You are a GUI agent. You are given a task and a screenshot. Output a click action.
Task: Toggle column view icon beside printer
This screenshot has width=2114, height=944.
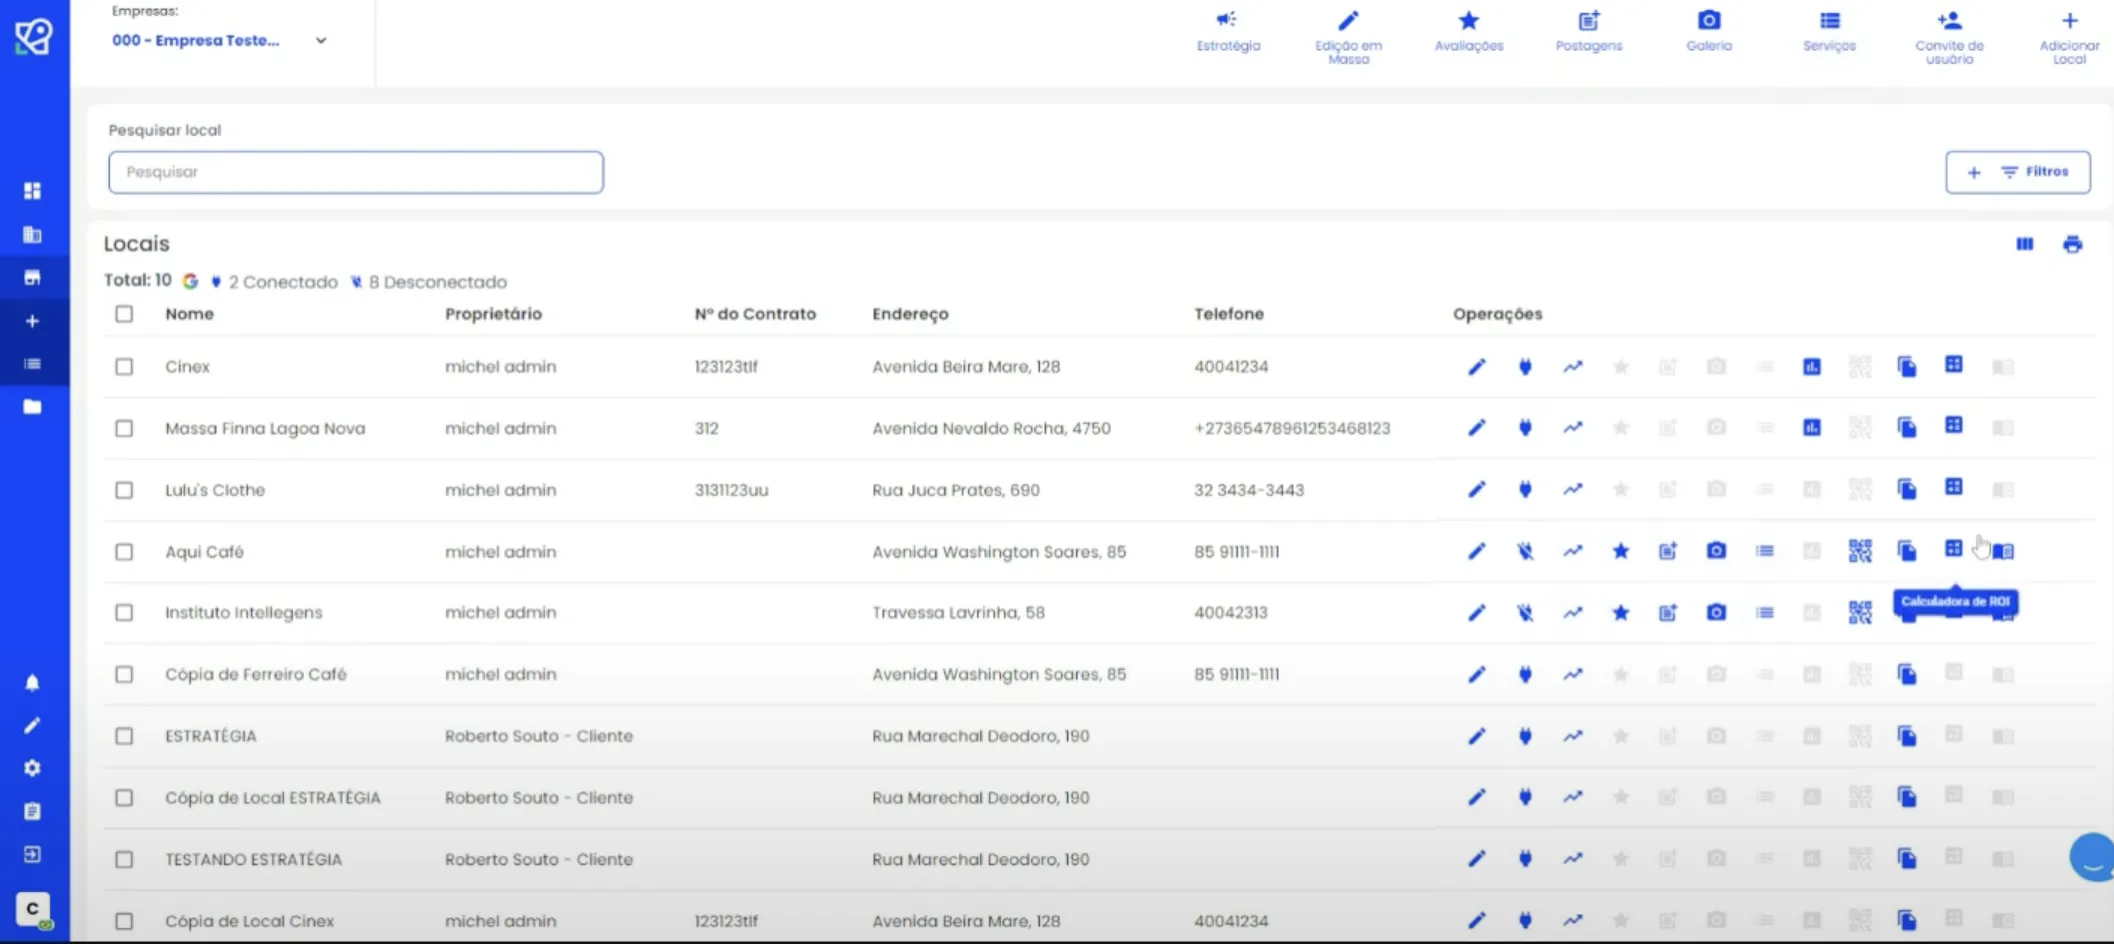[2025, 244]
